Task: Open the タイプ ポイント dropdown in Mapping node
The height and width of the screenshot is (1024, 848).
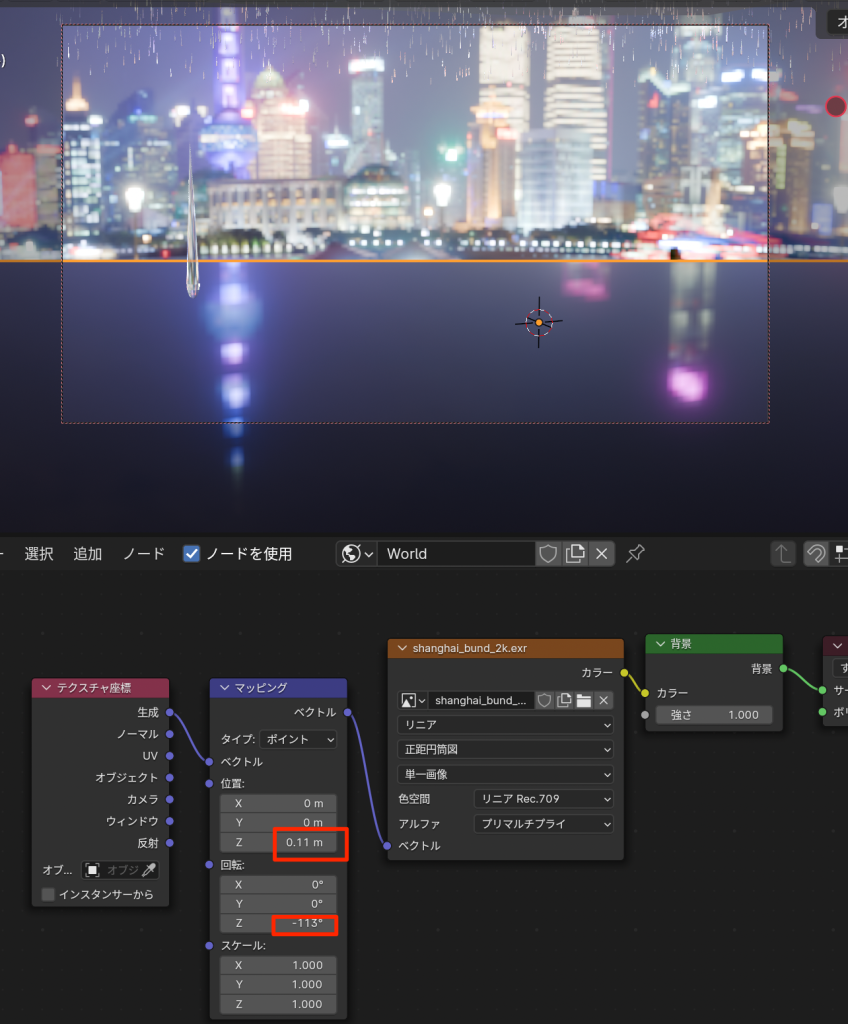Action: point(298,739)
